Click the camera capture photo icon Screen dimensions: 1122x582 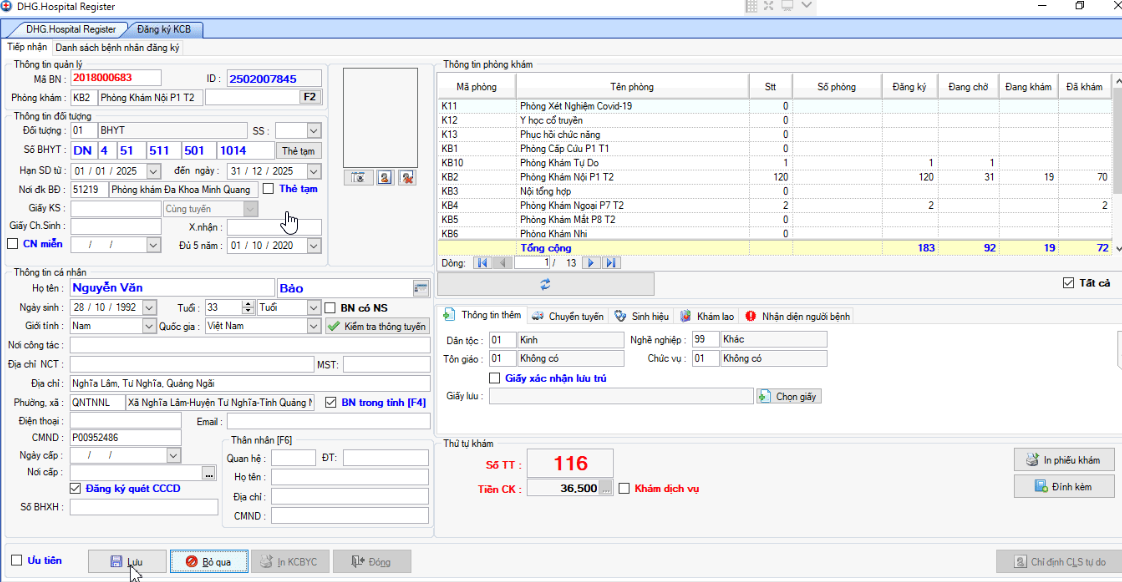tap(358, 178)
